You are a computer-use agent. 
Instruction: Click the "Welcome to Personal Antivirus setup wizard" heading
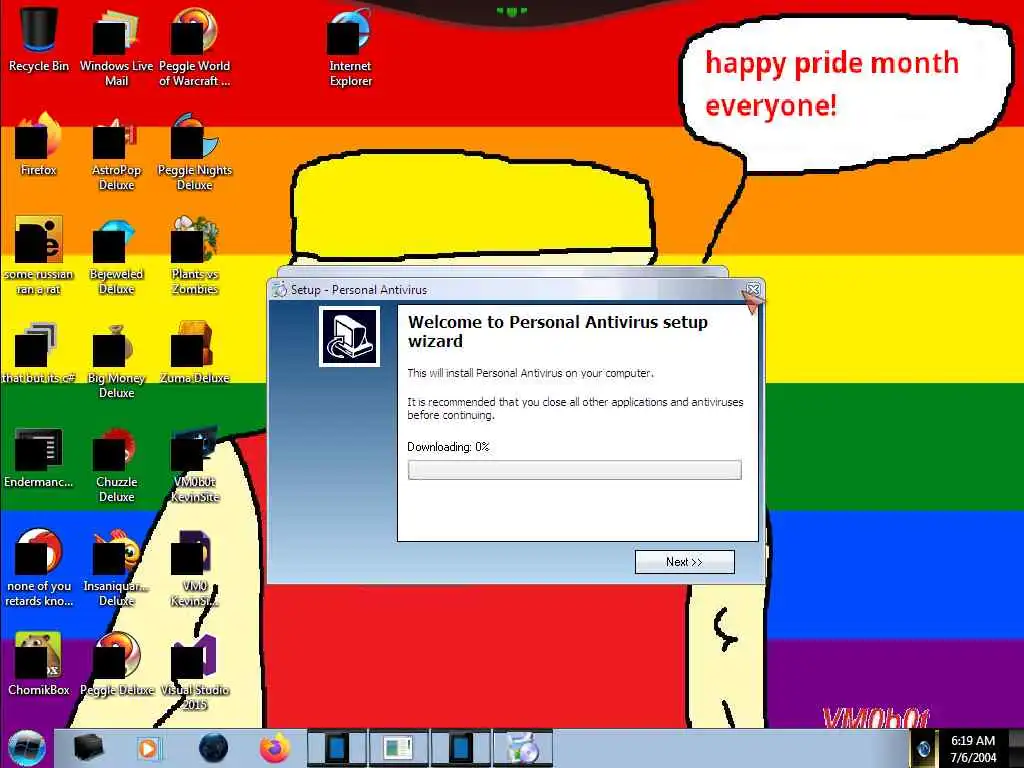[x=558, y=332]
